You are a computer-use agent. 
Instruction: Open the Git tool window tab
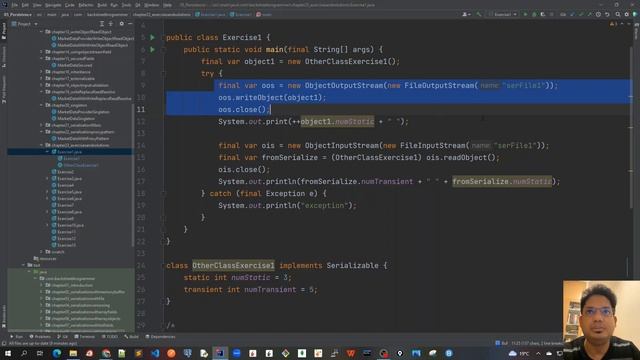[x=62, y=337]
